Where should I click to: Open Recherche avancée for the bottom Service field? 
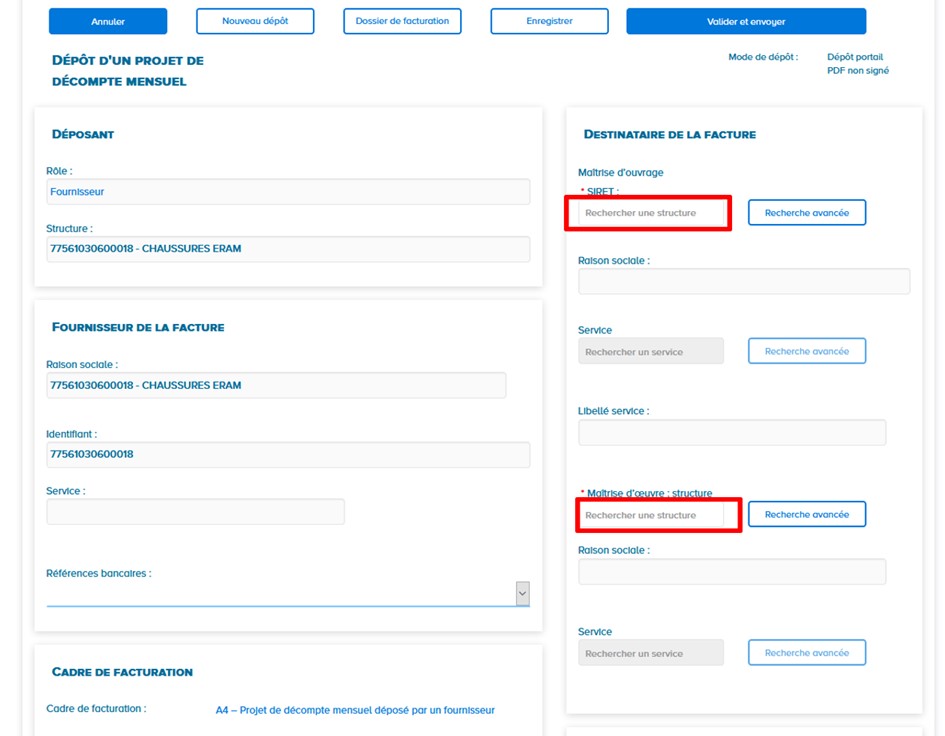tap(806, 652)
